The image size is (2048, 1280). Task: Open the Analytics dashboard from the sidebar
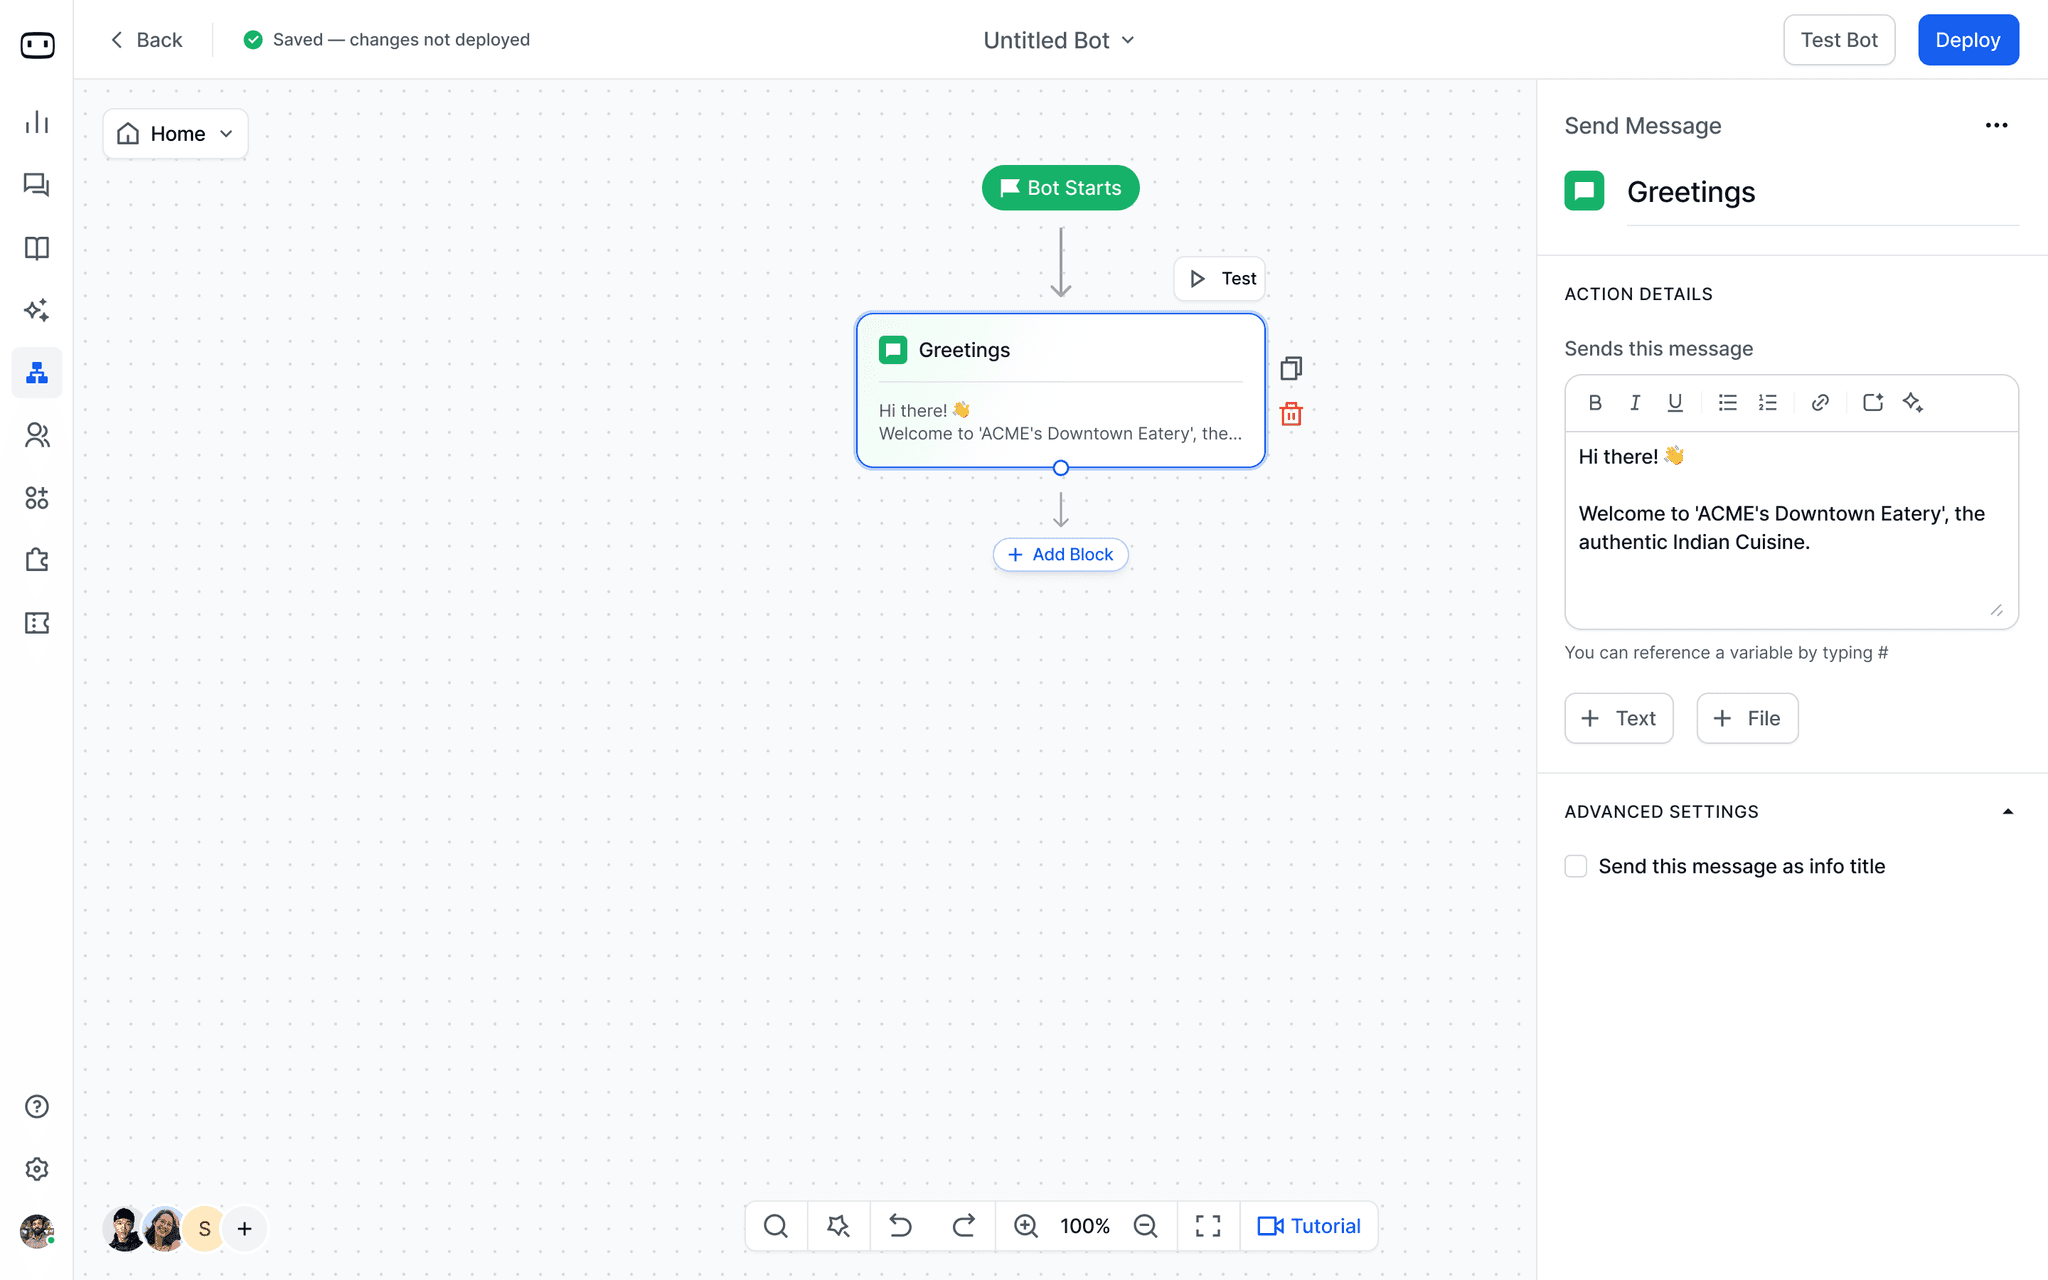coord(36,122)
